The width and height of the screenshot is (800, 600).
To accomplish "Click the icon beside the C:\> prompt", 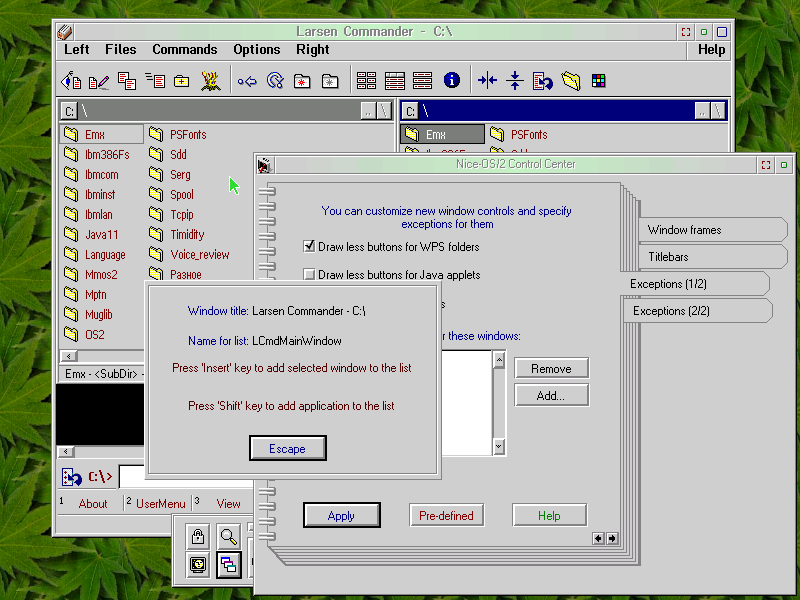I will tap(72, 477).
